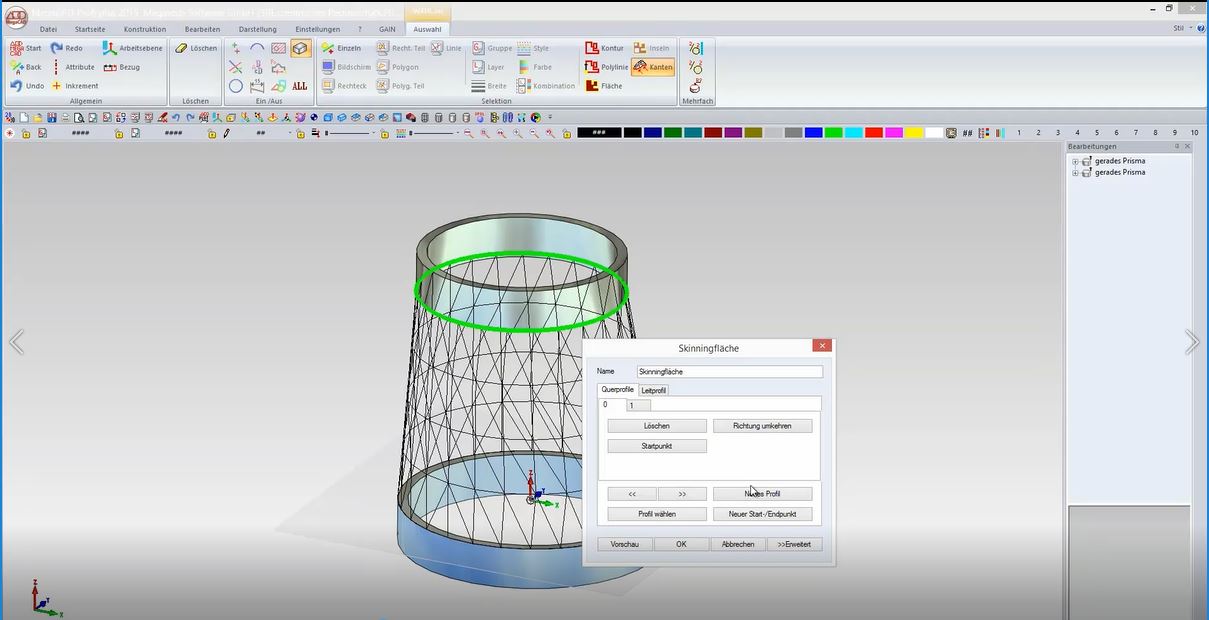
Task: Switch to the Startseite ribbon tab
Action: pos(90,29)
